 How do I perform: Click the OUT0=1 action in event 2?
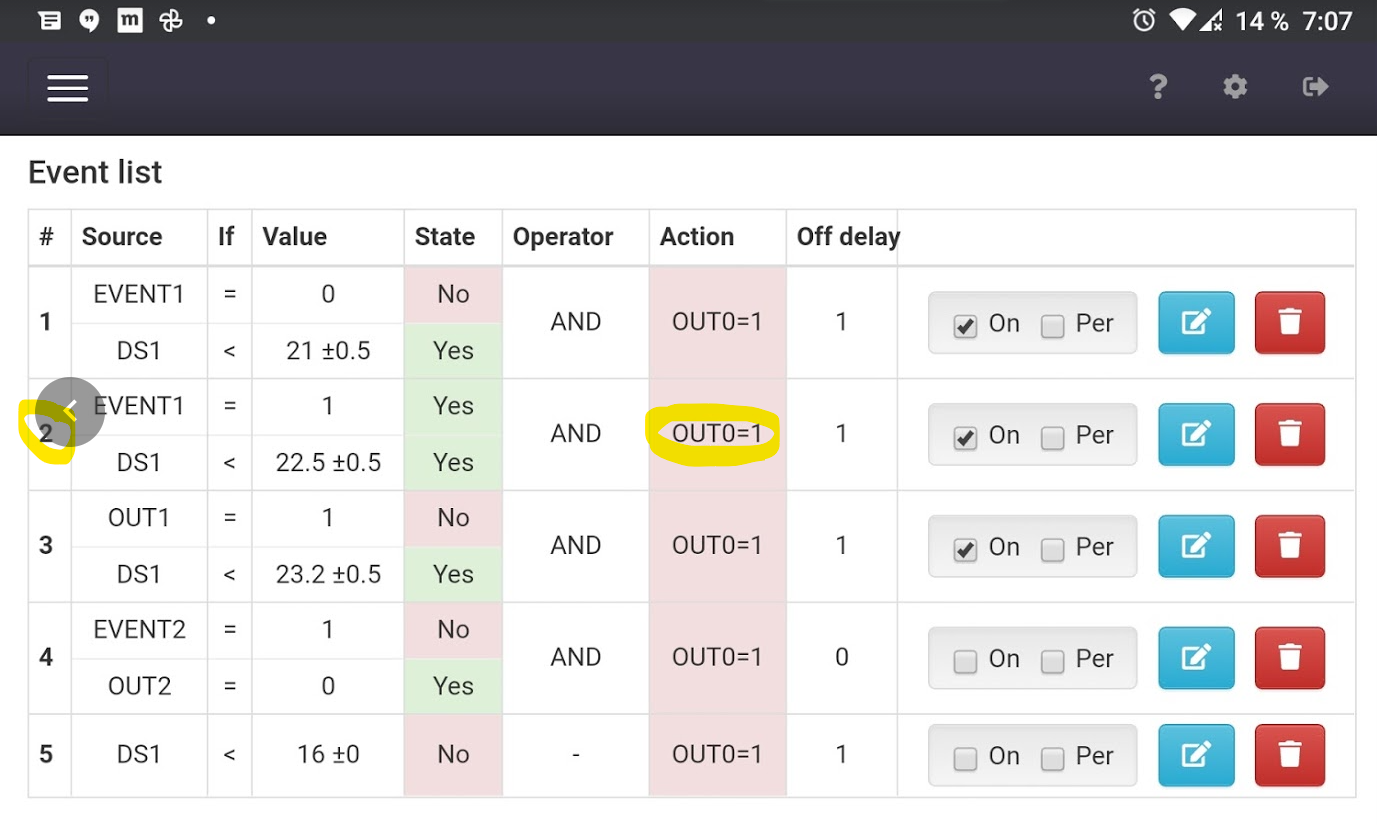click(x=716, y=434)
